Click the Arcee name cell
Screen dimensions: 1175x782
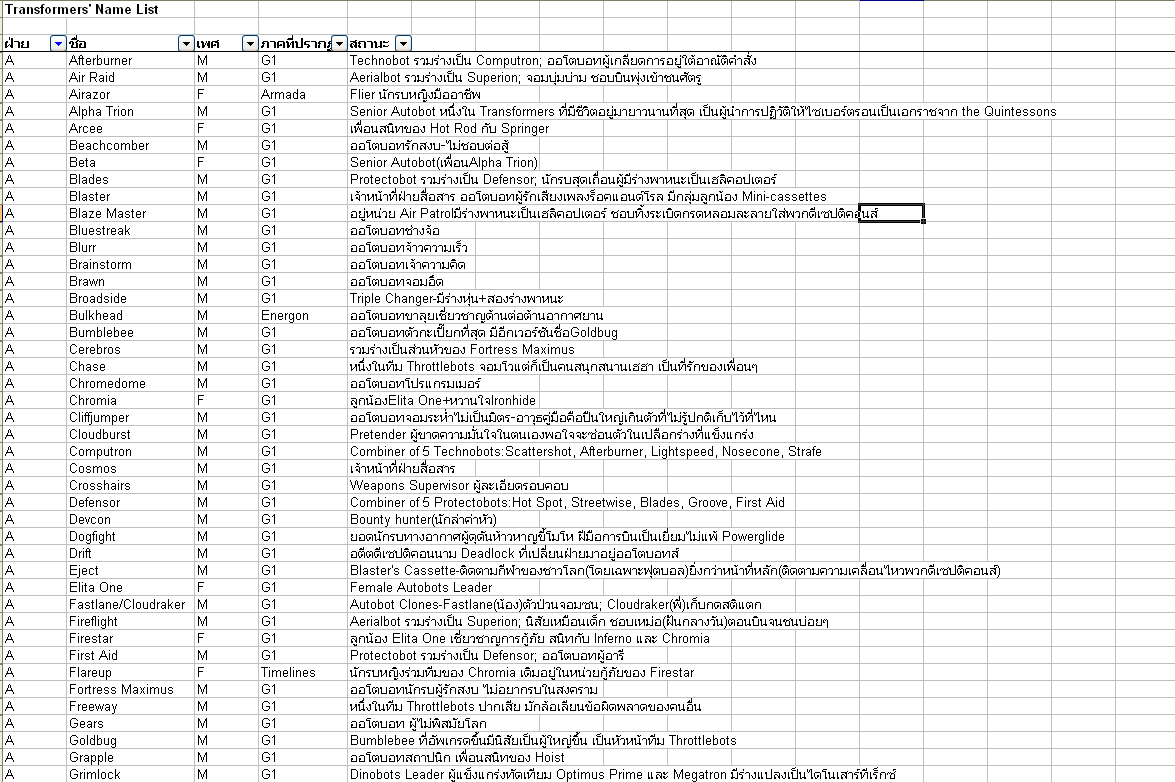pyautogui.click(x=130, y=128)
